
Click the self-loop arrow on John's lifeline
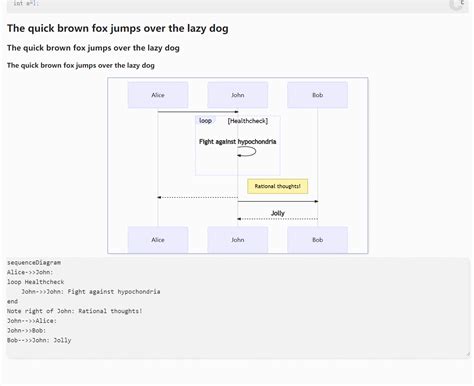pos(247,152)
